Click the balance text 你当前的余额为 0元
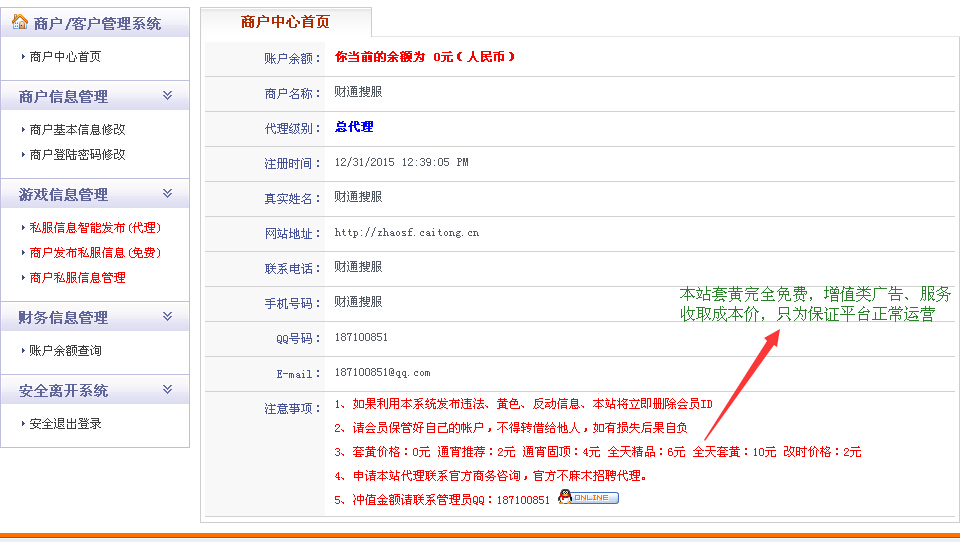The width and height of the screenshot is (962, 542). pyautogui.click(x=425, y=57)
